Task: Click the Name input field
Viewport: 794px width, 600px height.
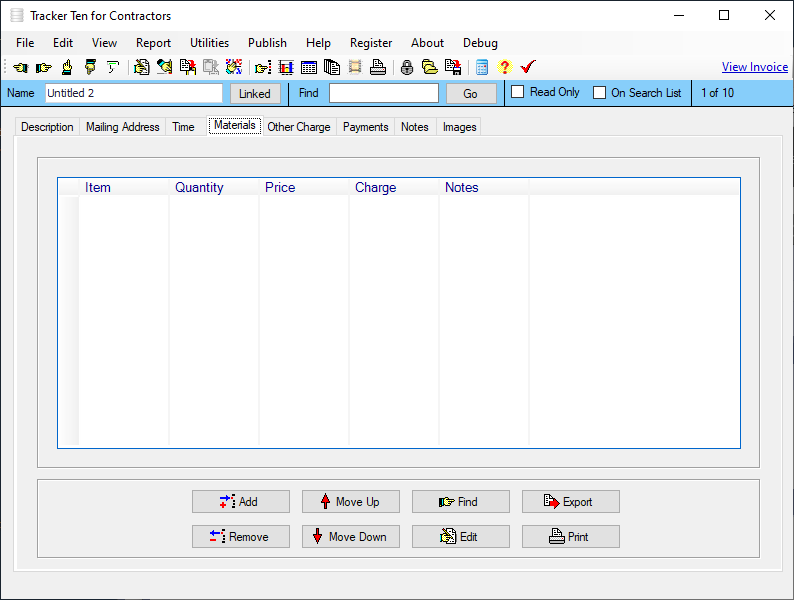Action: [x=134, y=93]
